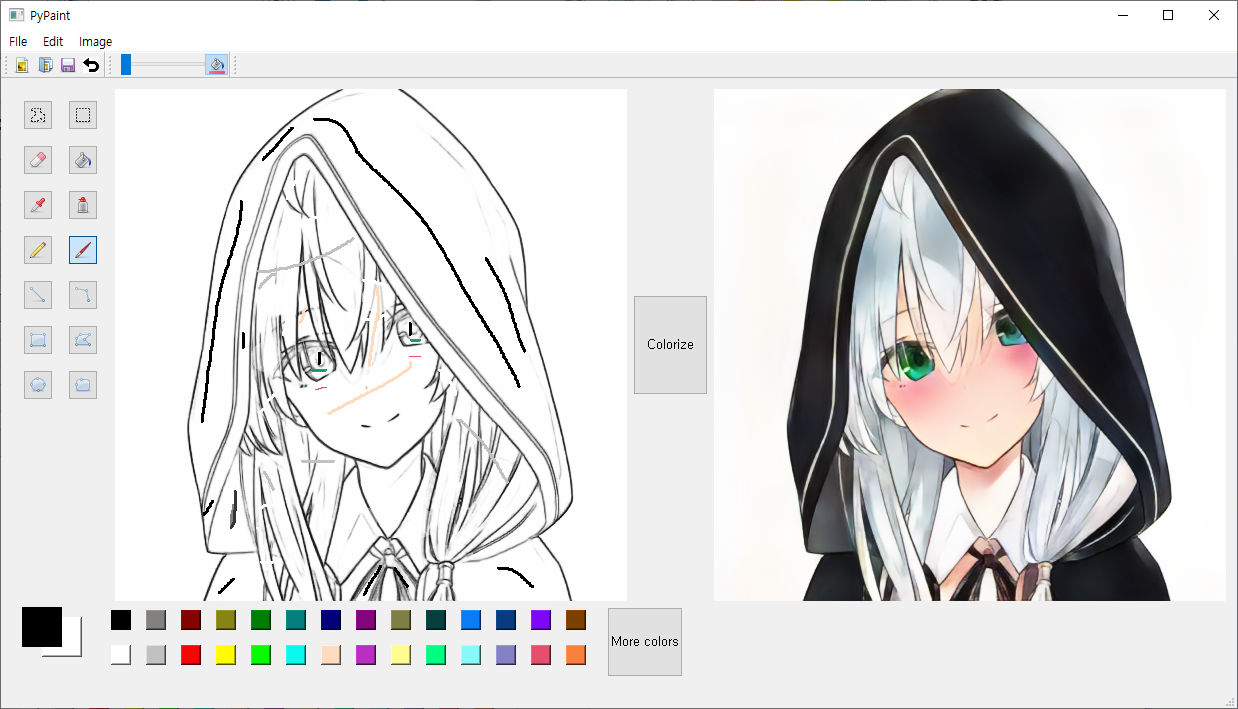Select the spring green swatch
The image size is (1238, 709).
436,655
